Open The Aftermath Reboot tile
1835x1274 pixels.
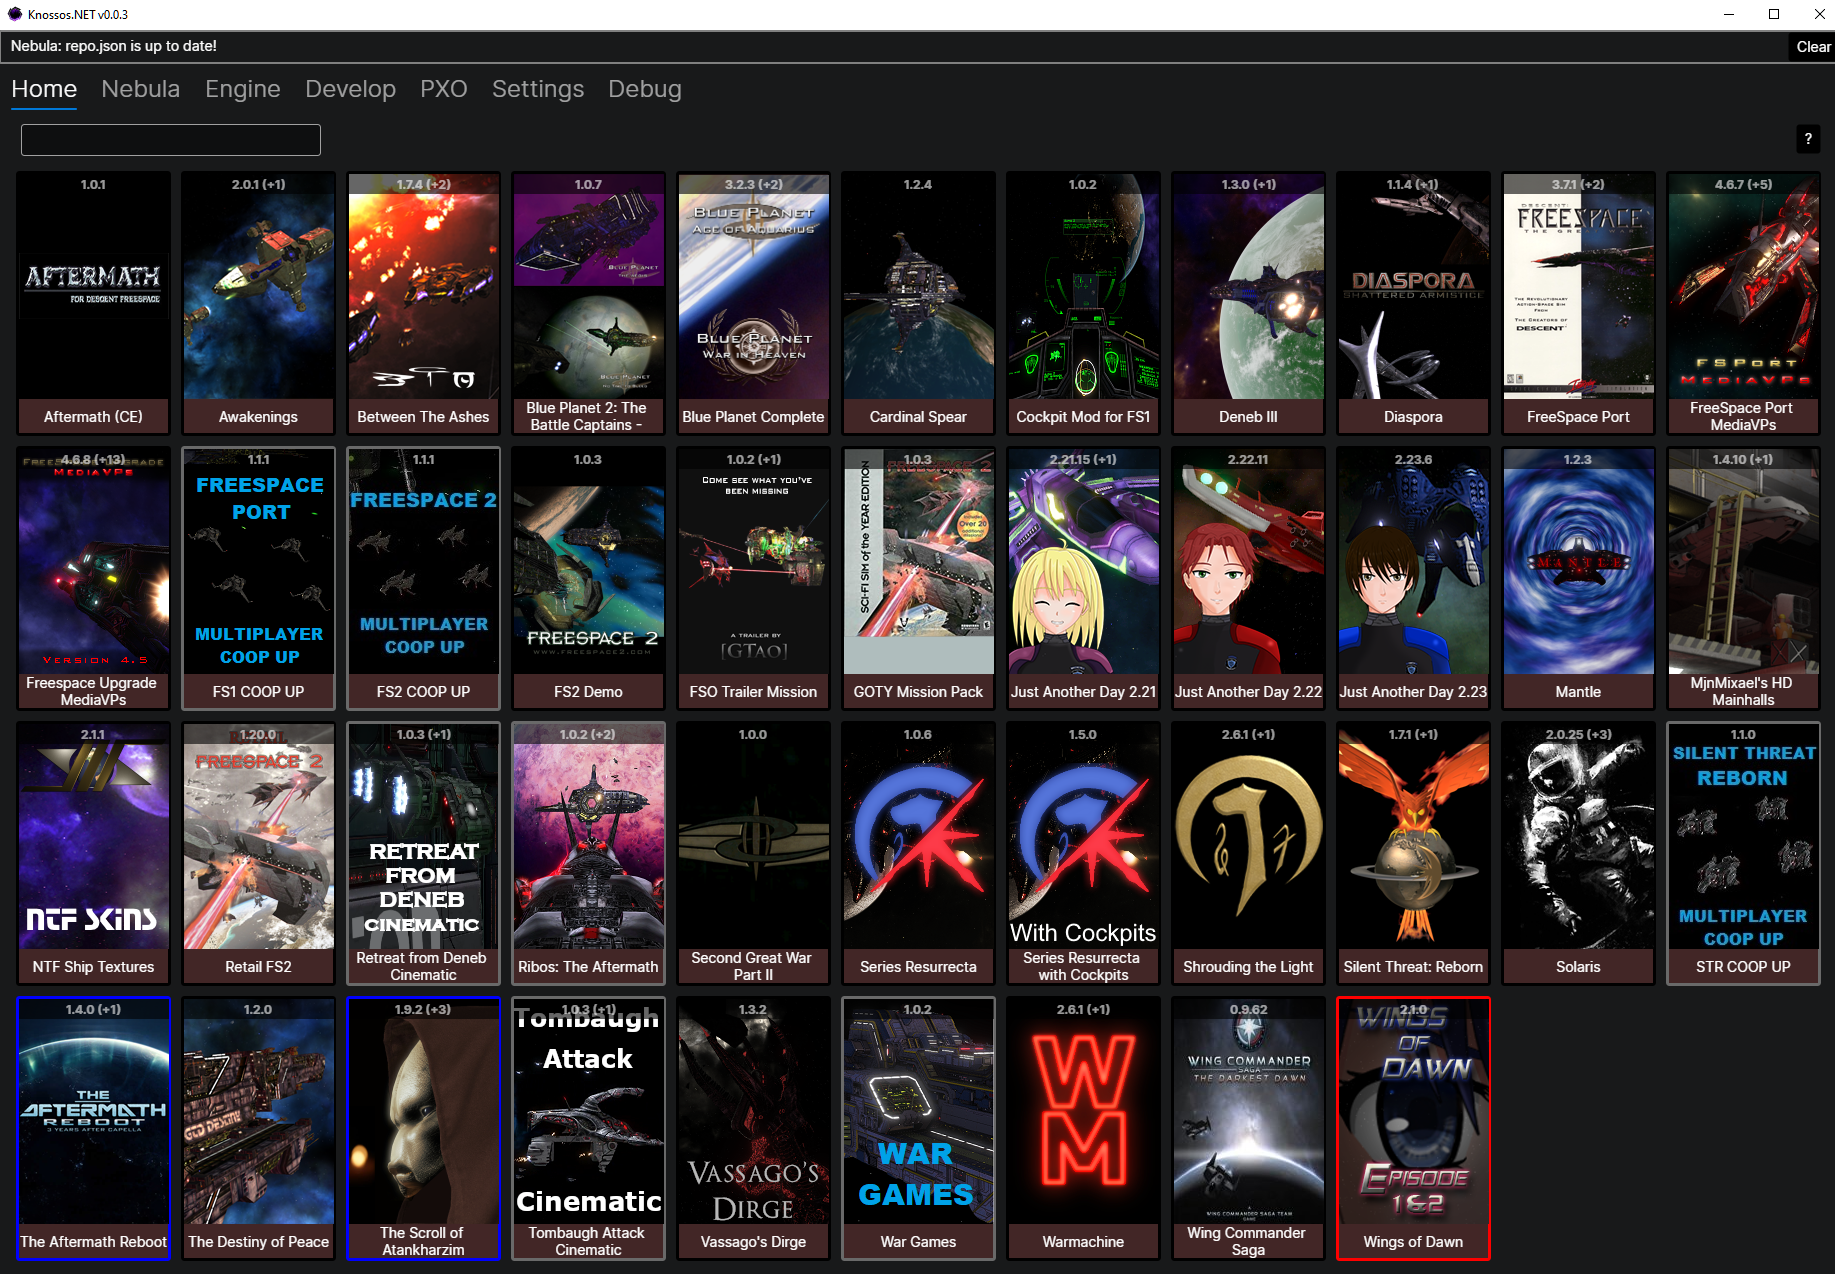(x=93, y=1128)
